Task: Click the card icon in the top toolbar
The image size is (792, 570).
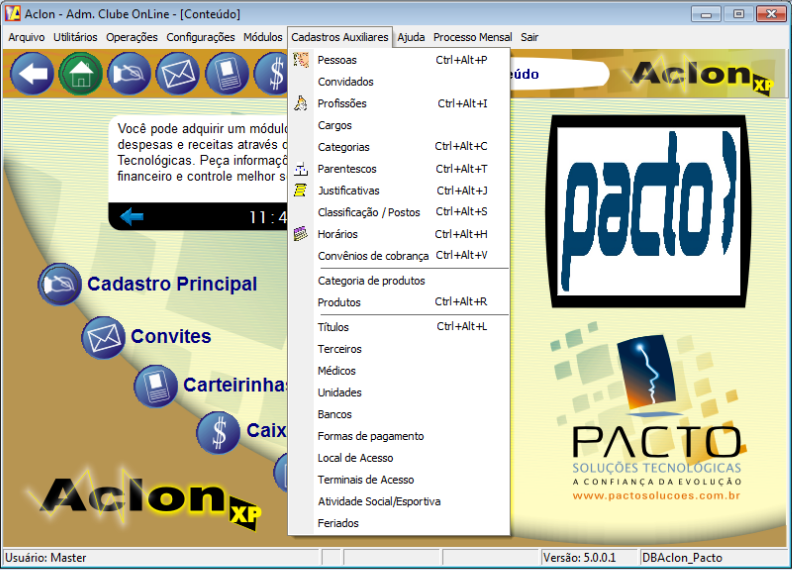Action: [226, 74]
